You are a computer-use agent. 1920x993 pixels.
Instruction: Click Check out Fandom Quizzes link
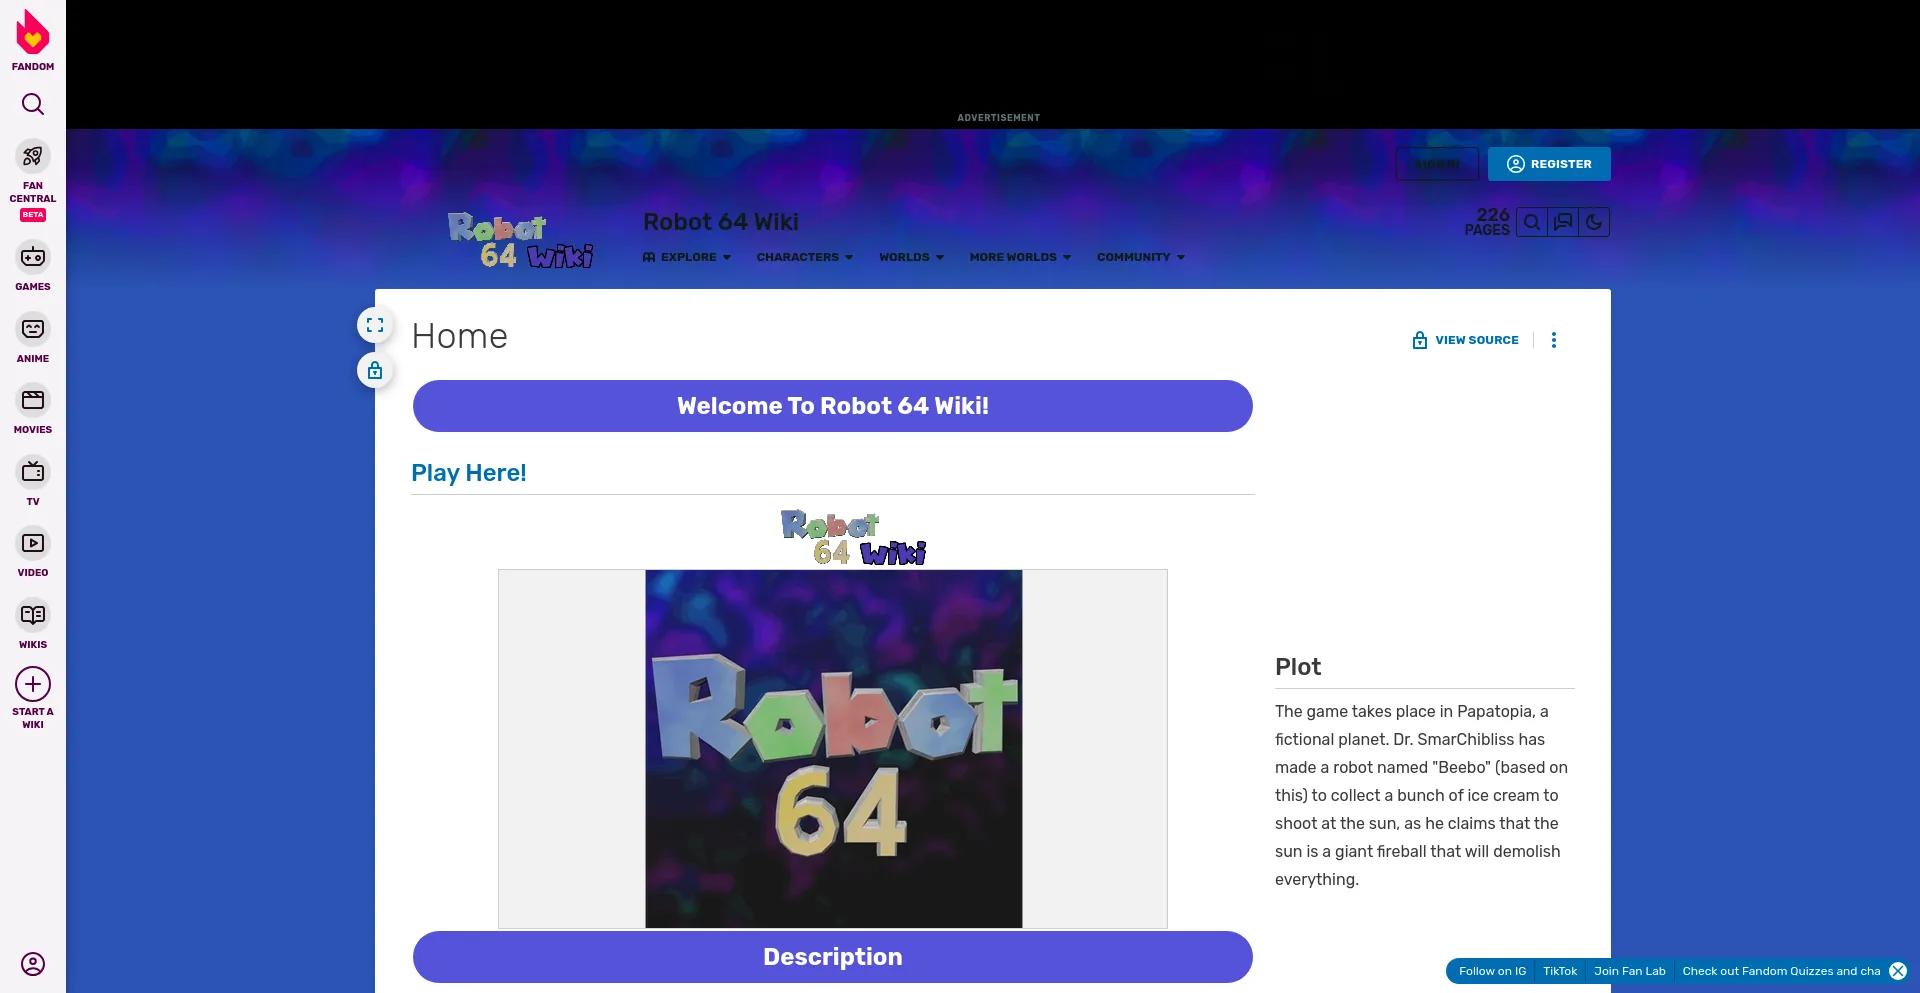pos(1781,971)
